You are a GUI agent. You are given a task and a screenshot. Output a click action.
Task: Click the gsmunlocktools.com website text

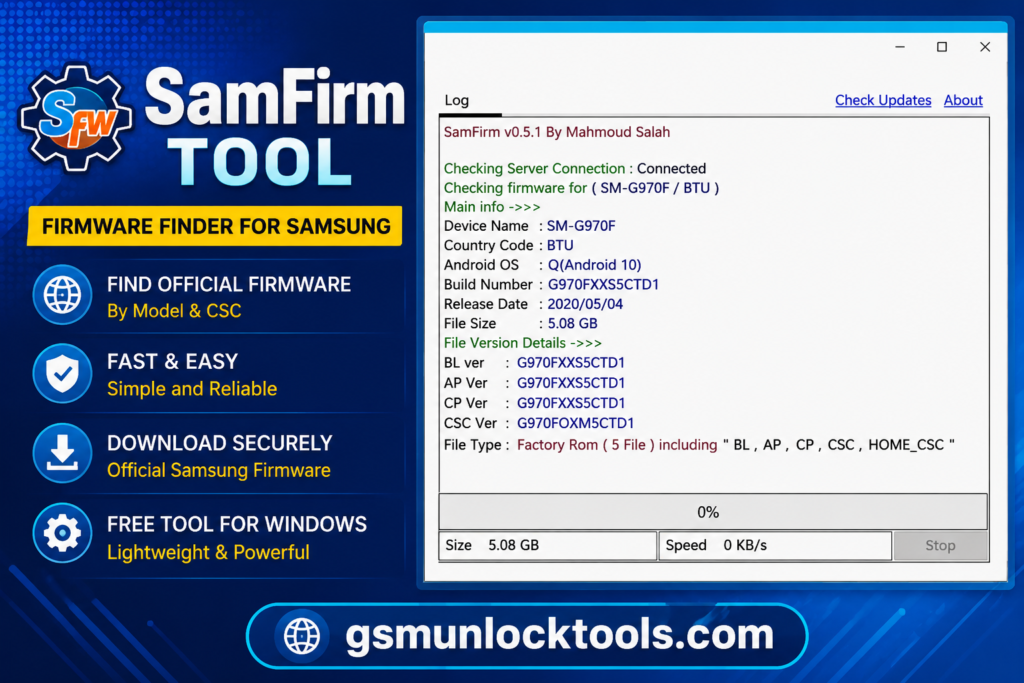560,635
